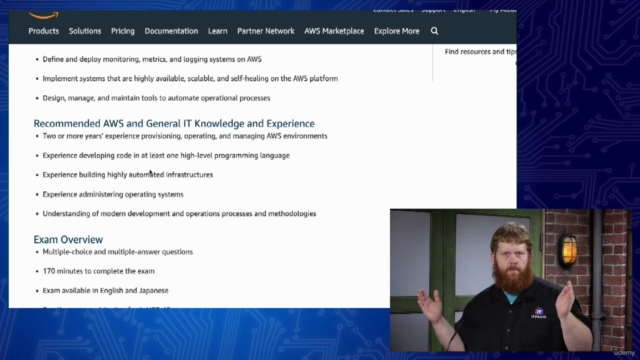The width and height of the screenshot is (640, 360).
Task: Select the 'Exam Overview' heading
Action: click(x=68, y=239)
